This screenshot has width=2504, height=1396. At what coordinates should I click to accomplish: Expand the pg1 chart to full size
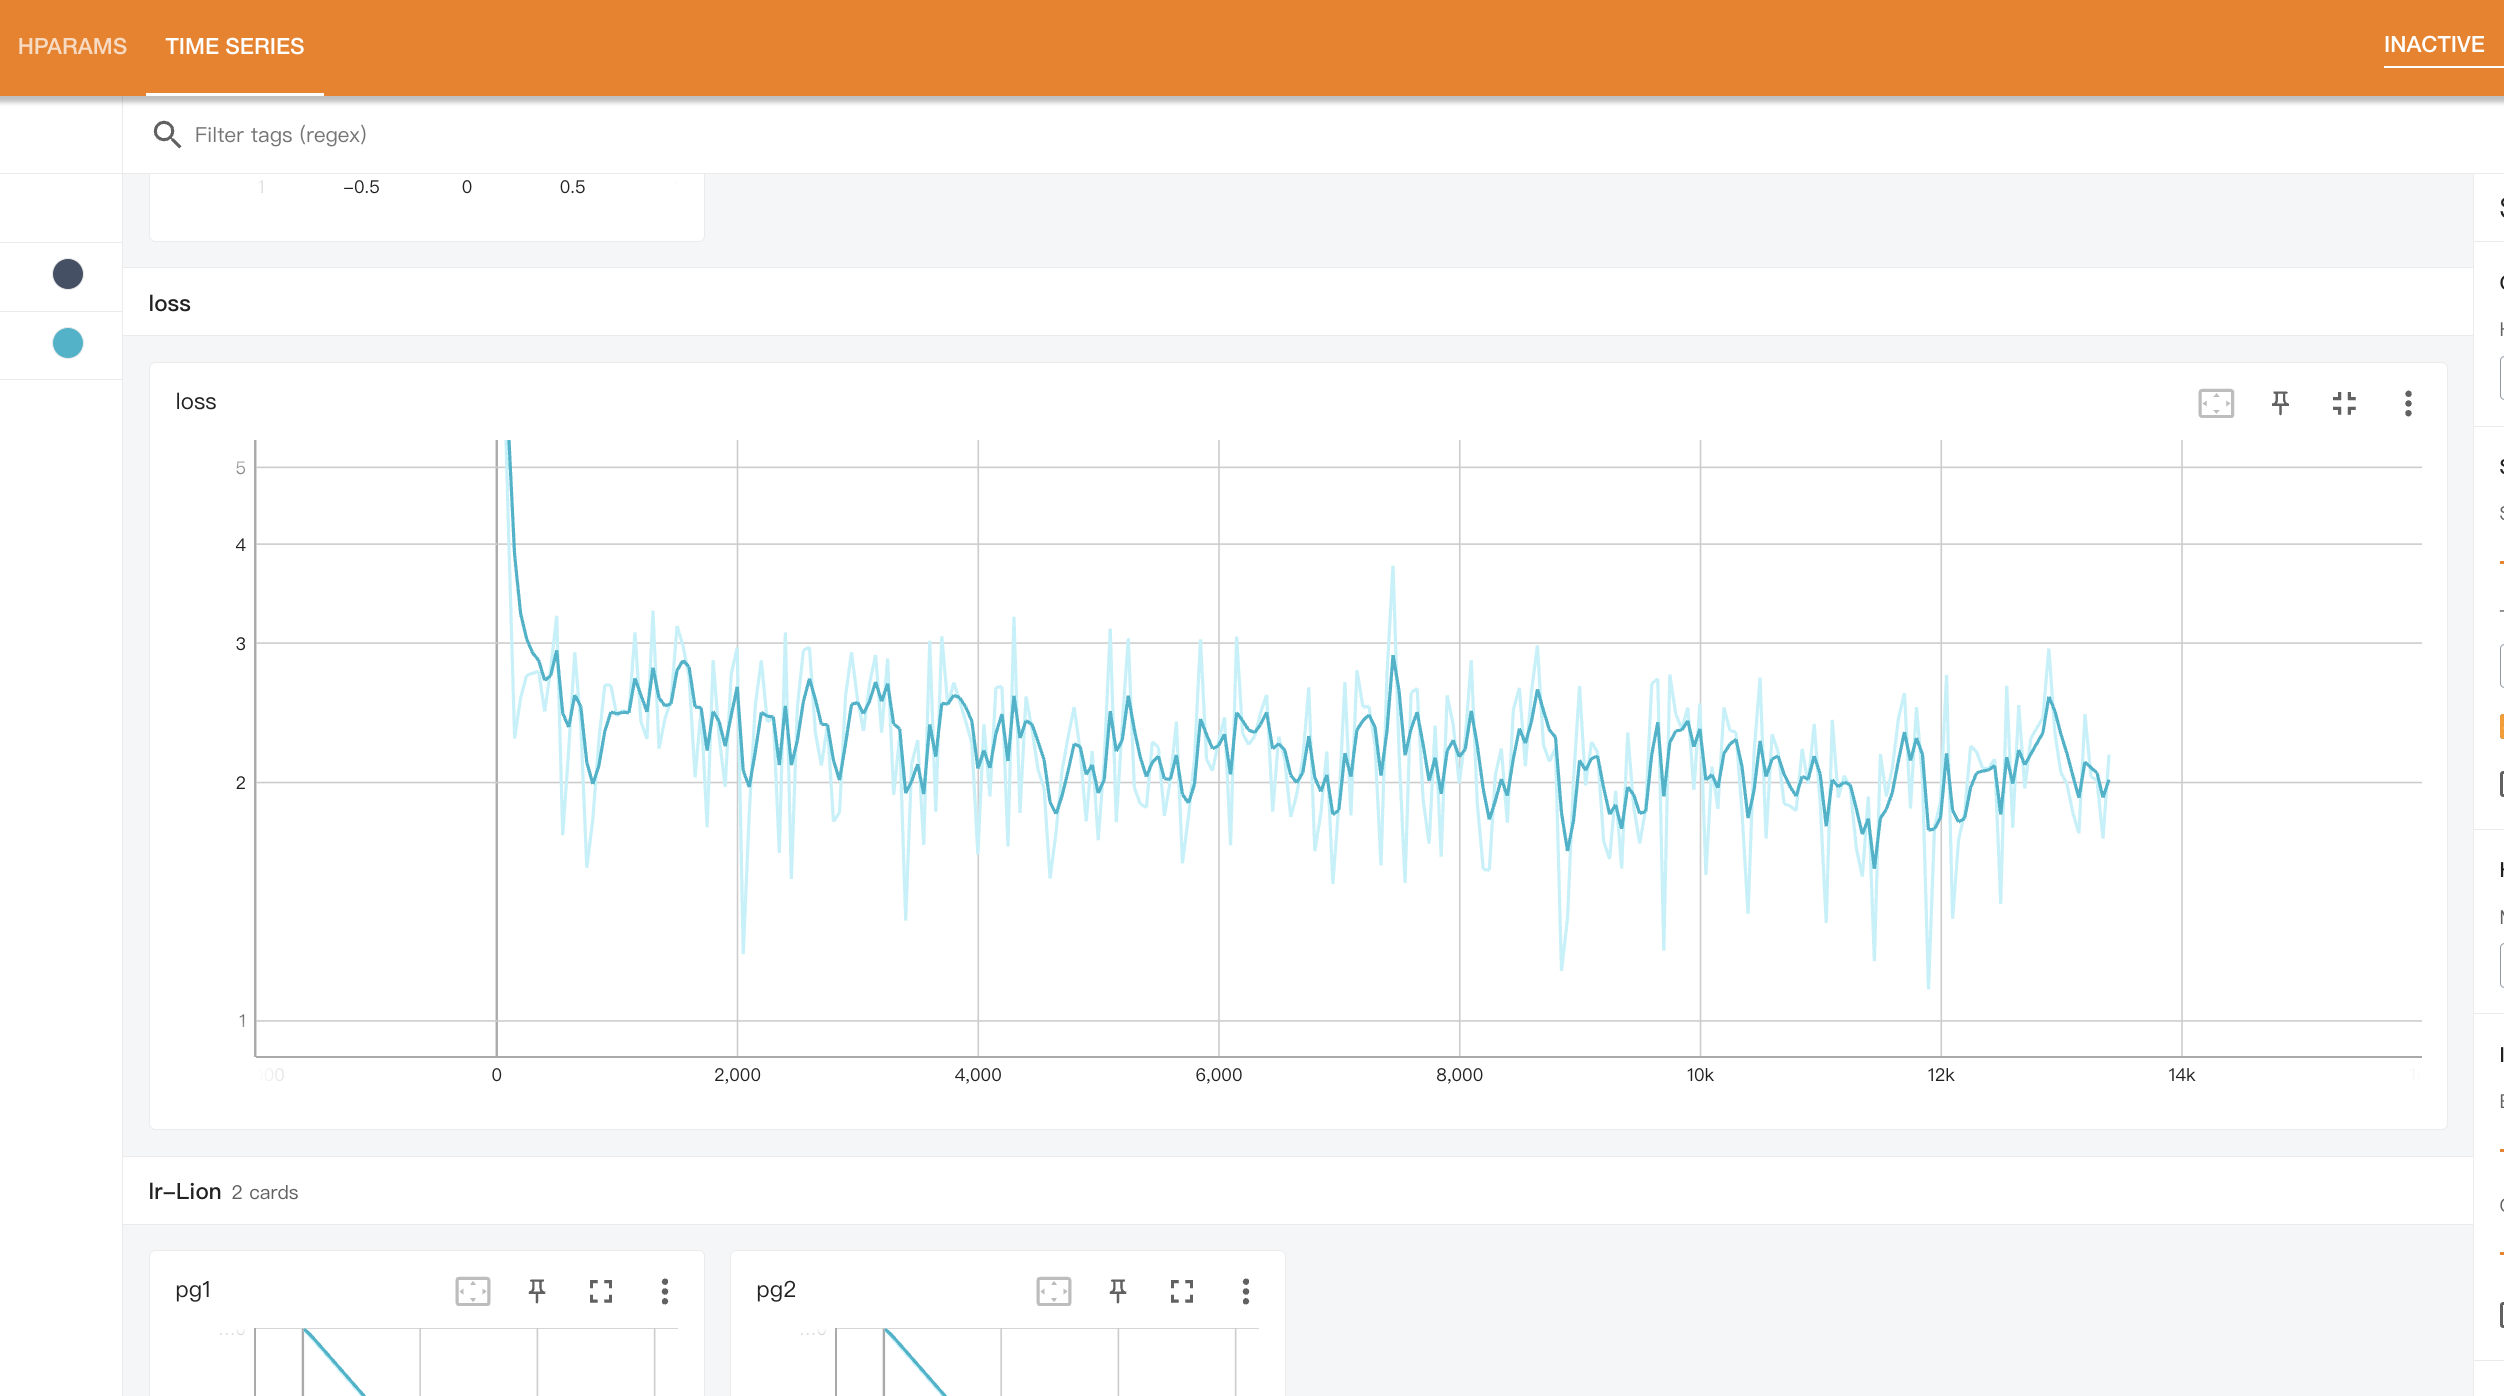[x=601, y=1291]
